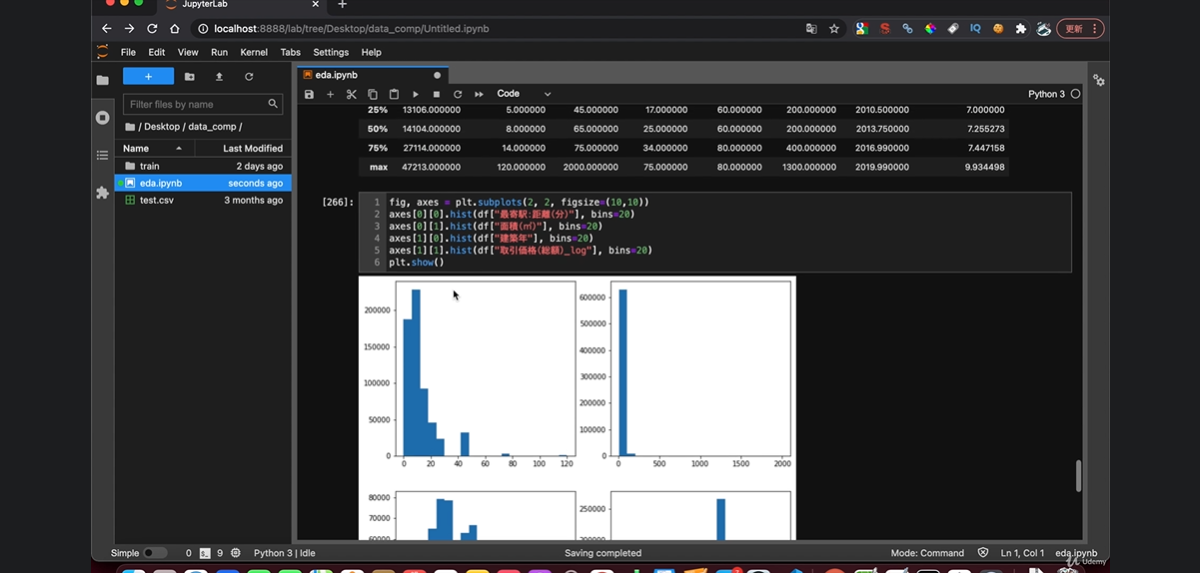Open the Run menu
Image resolution: width=1200 pixels, height=573 pixels.
click(x=219, y=52)
